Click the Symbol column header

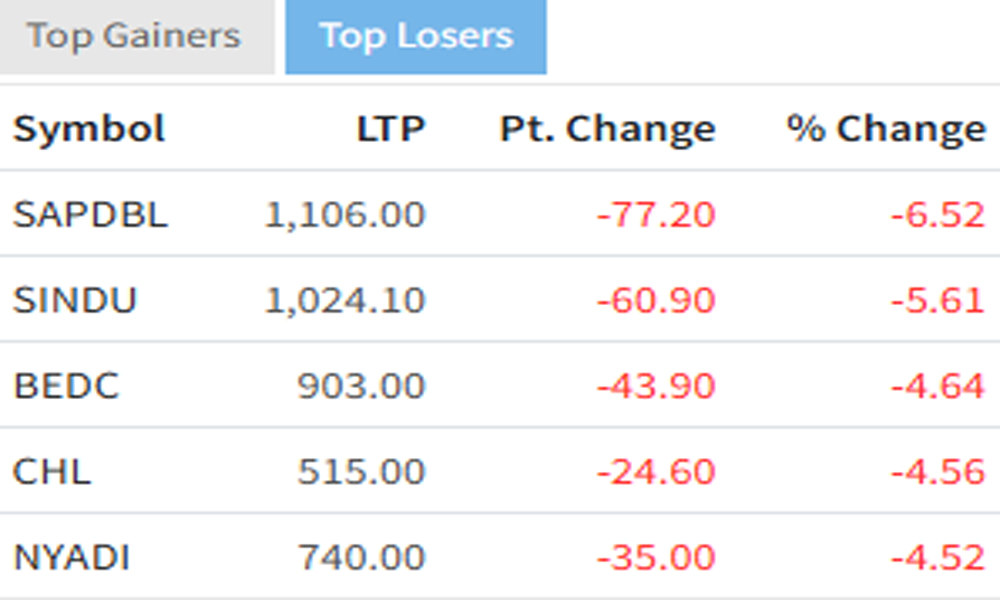89,129
